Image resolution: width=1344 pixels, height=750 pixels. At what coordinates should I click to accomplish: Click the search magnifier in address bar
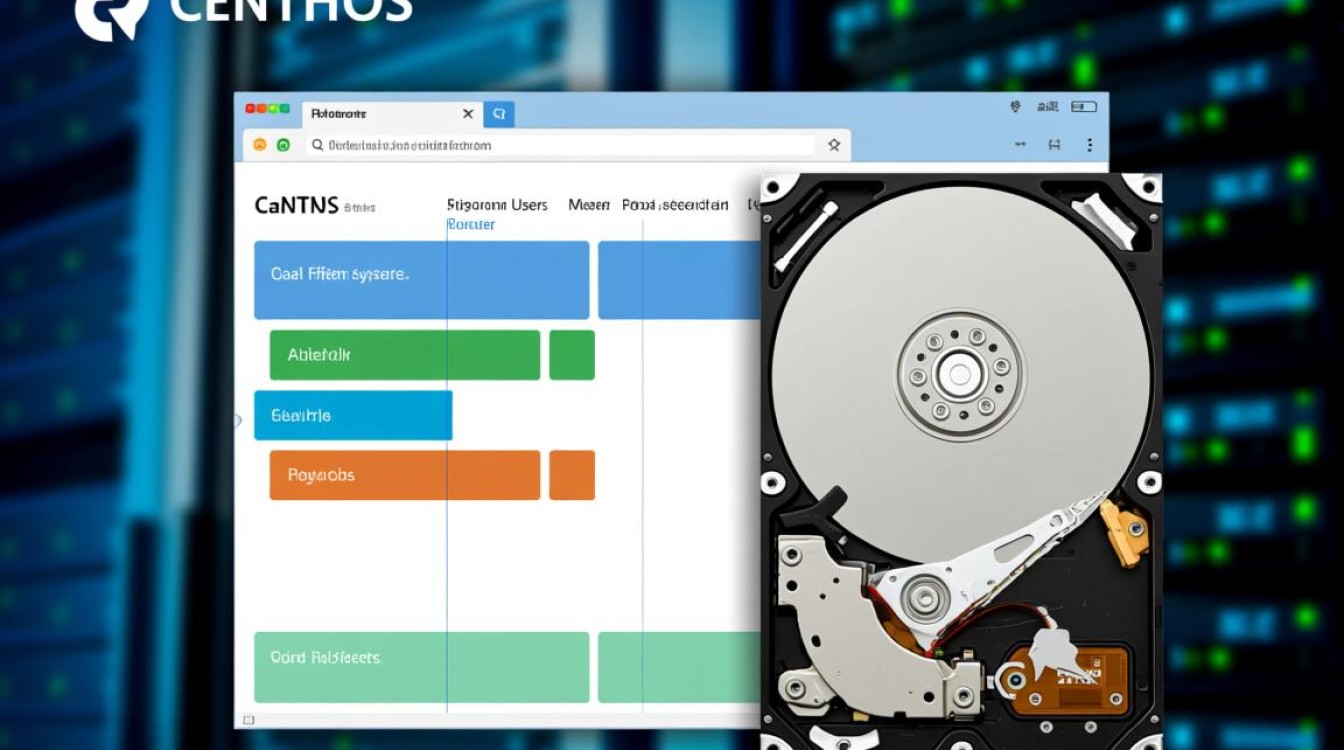pyautogui.click(x=318, y=145)
